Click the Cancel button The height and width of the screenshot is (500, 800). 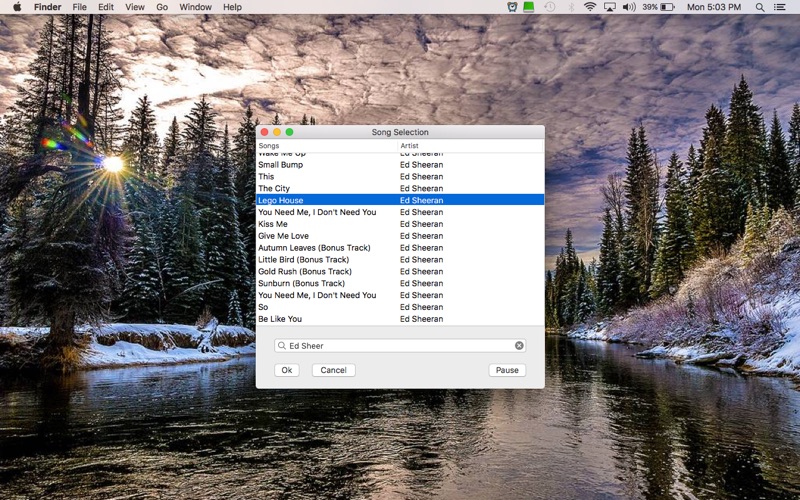(x=334, y=370)
